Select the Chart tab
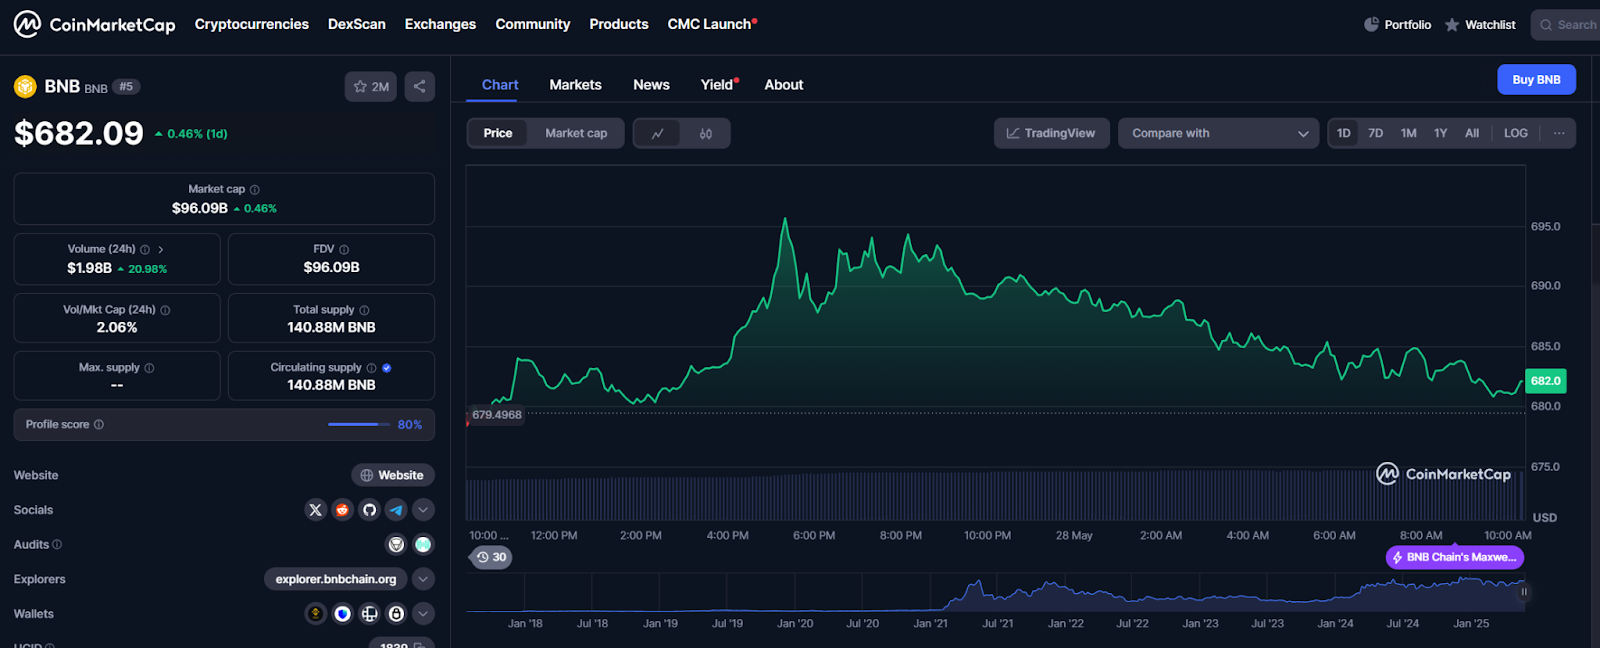The width and height of the screenshot is (1600, 648). coord(500,85)
